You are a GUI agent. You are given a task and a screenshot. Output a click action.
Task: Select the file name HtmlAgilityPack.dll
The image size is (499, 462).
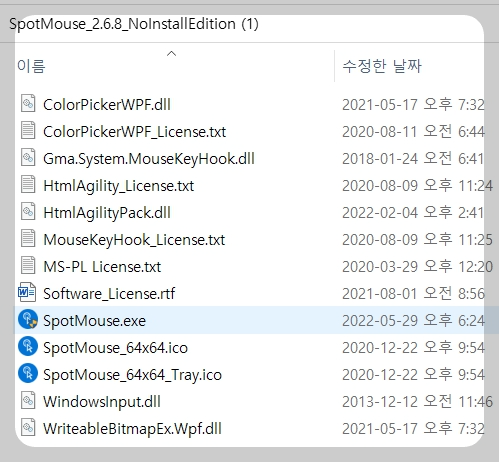point(107,213)
